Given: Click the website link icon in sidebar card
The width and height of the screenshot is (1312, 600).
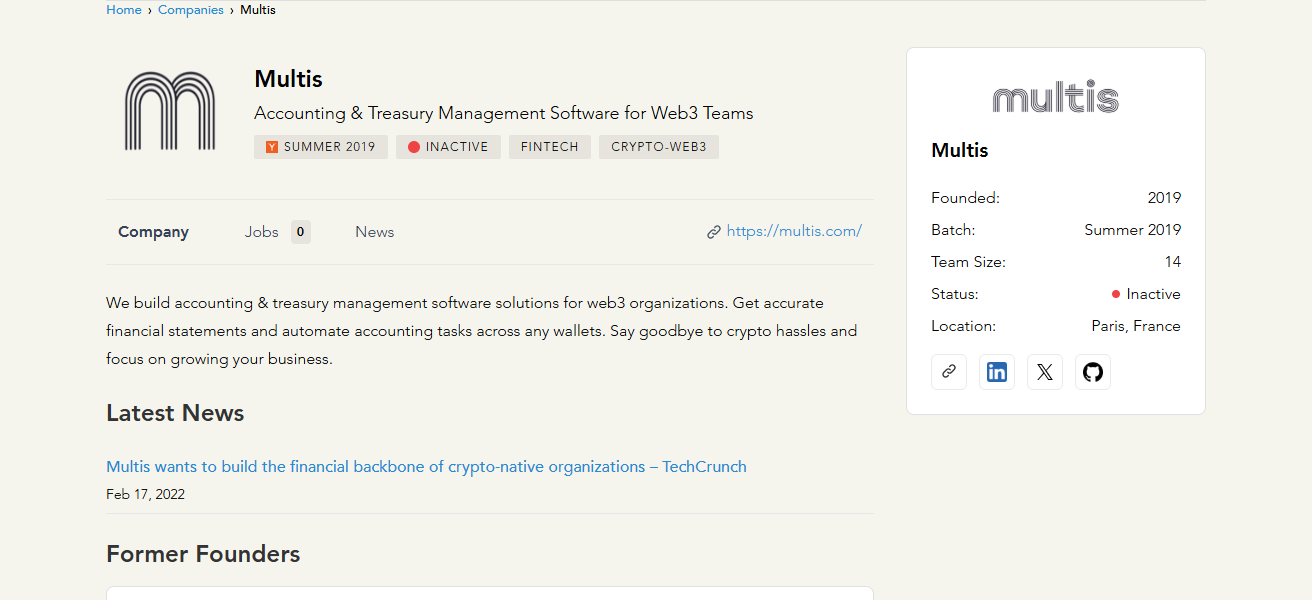Looking at the screenshot, I should tap(948, 372).
